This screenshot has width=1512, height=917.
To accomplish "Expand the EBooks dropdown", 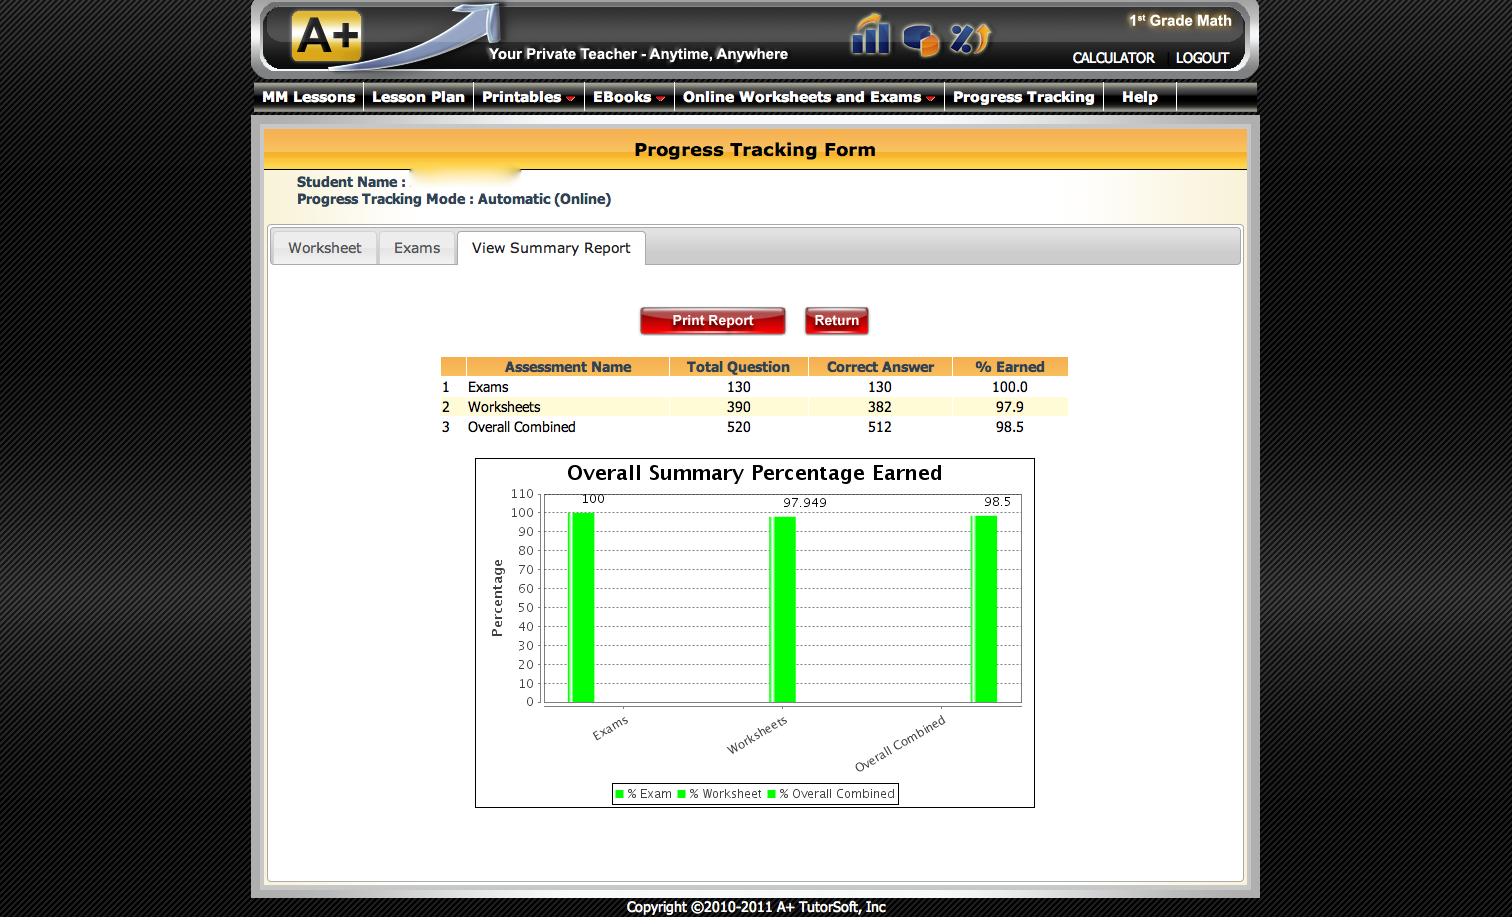I will point(628,96).
